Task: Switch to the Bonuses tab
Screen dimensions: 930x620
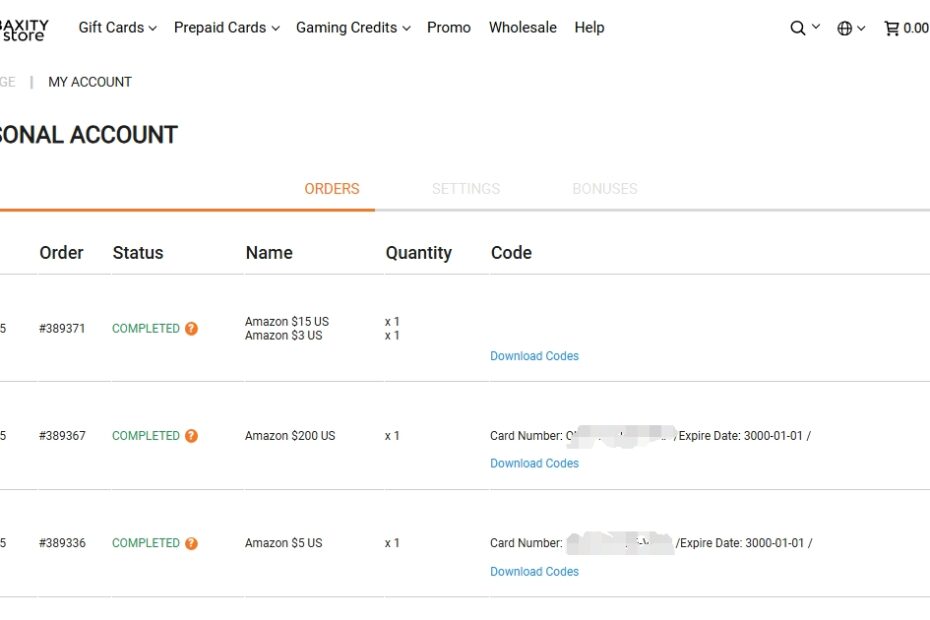Action: [604, 188]
